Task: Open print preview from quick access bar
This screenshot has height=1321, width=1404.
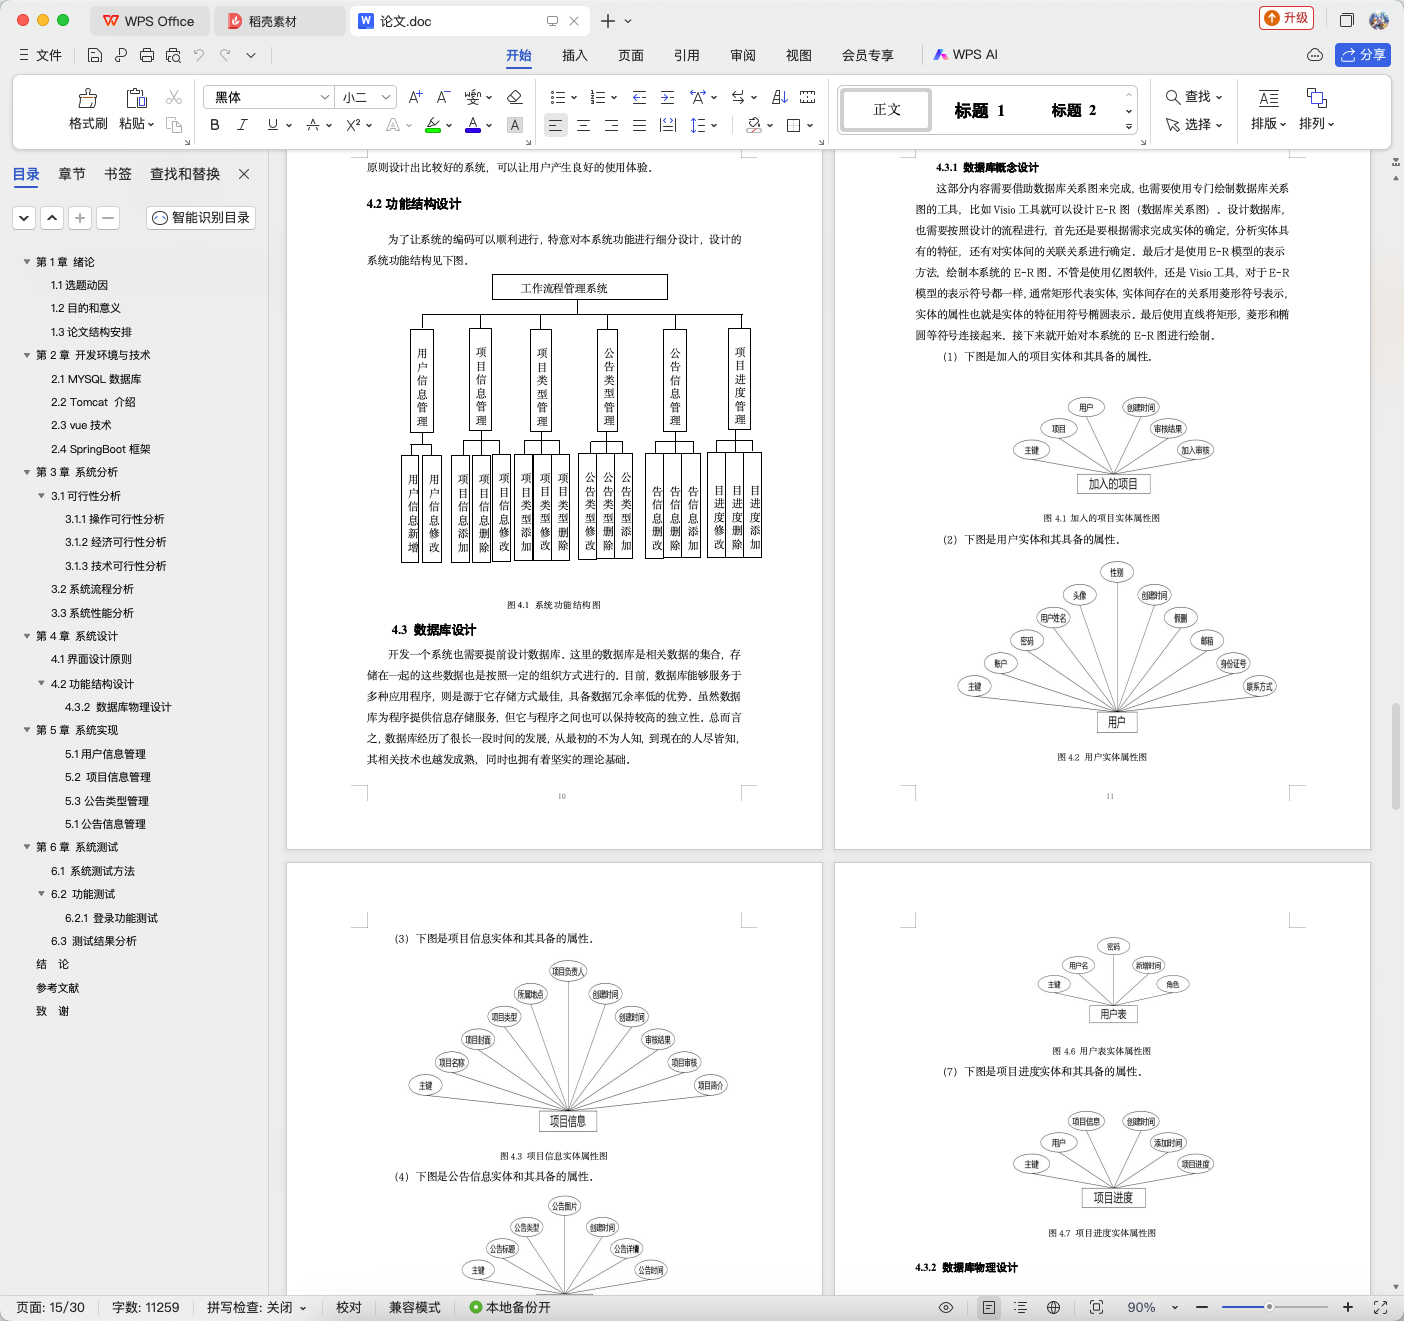Action: [173, 55]
